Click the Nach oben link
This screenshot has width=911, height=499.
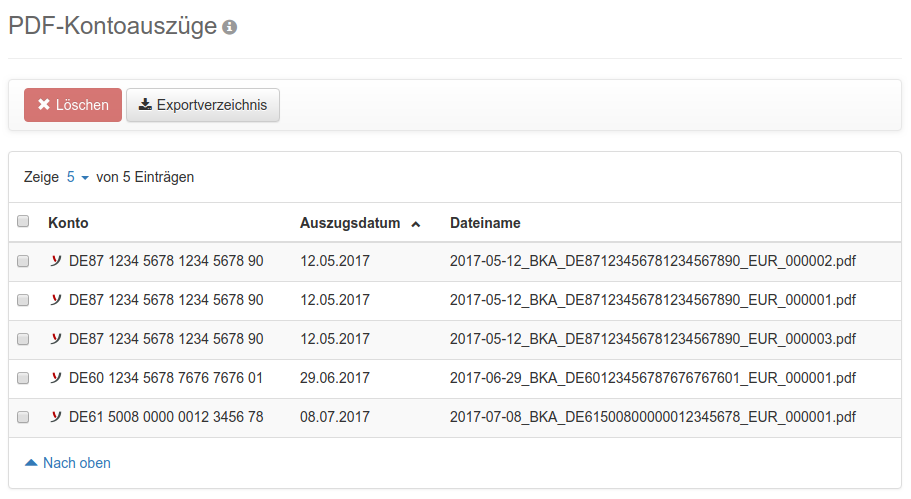click(67, 463)
